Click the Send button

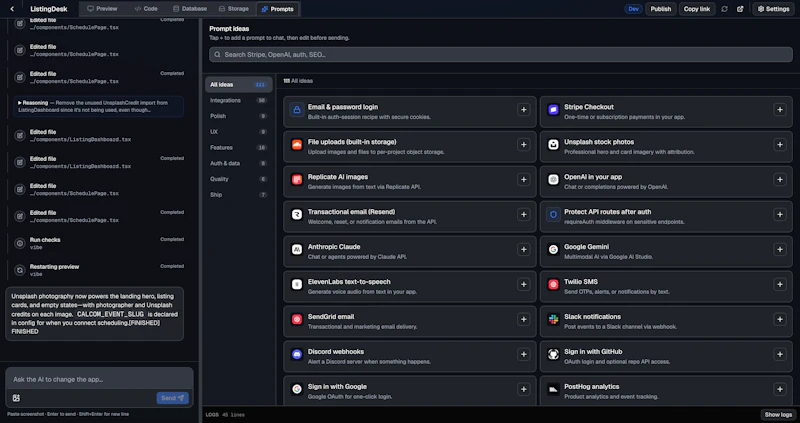pos(172,398)
